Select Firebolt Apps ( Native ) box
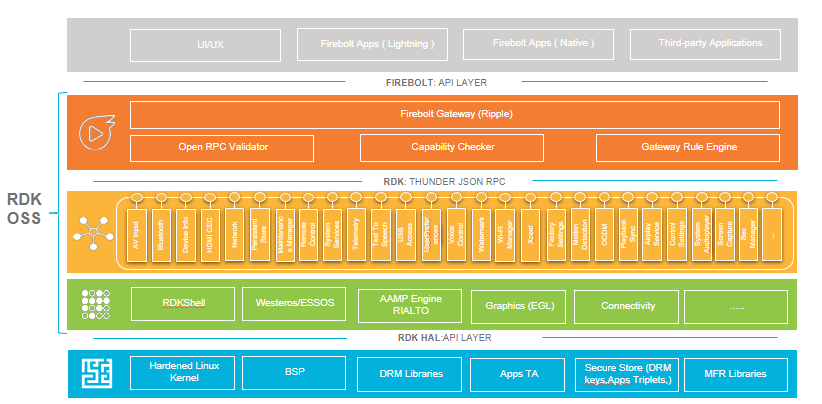Viewport: 822px width, 404px height. tap(538, 43)
